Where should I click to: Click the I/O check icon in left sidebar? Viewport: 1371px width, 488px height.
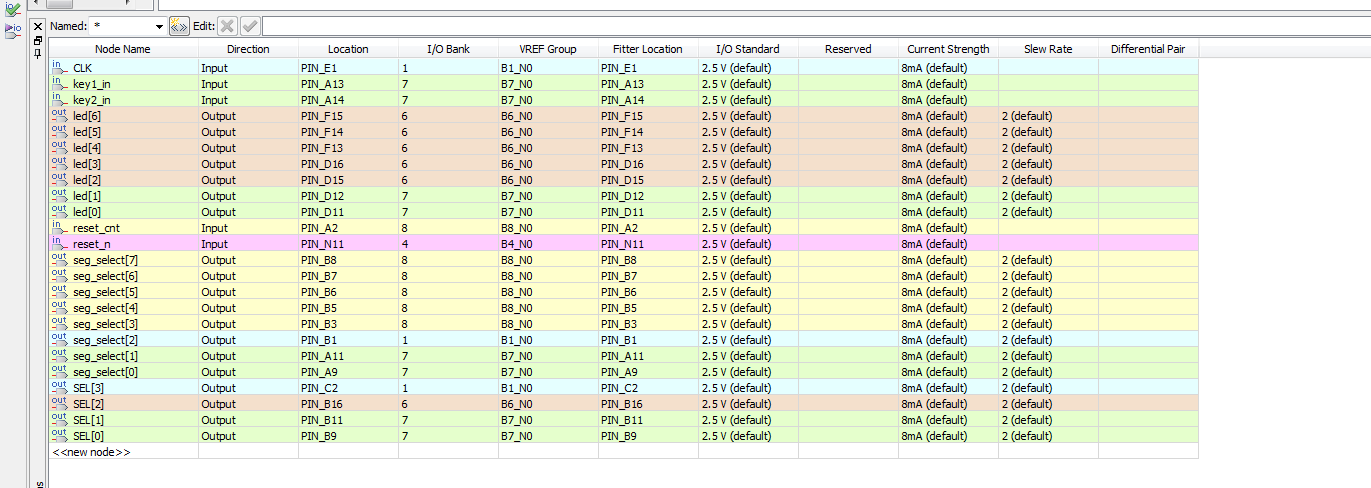pyautogui.click(x=13, y=8)
